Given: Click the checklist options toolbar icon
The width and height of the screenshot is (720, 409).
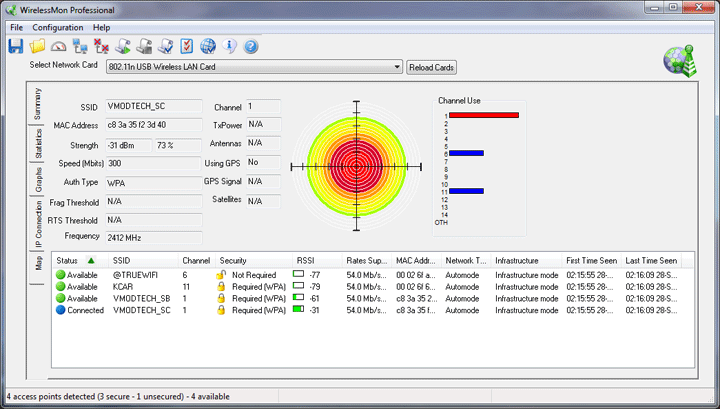Looking at the screenshot, I should pos(186,46).
